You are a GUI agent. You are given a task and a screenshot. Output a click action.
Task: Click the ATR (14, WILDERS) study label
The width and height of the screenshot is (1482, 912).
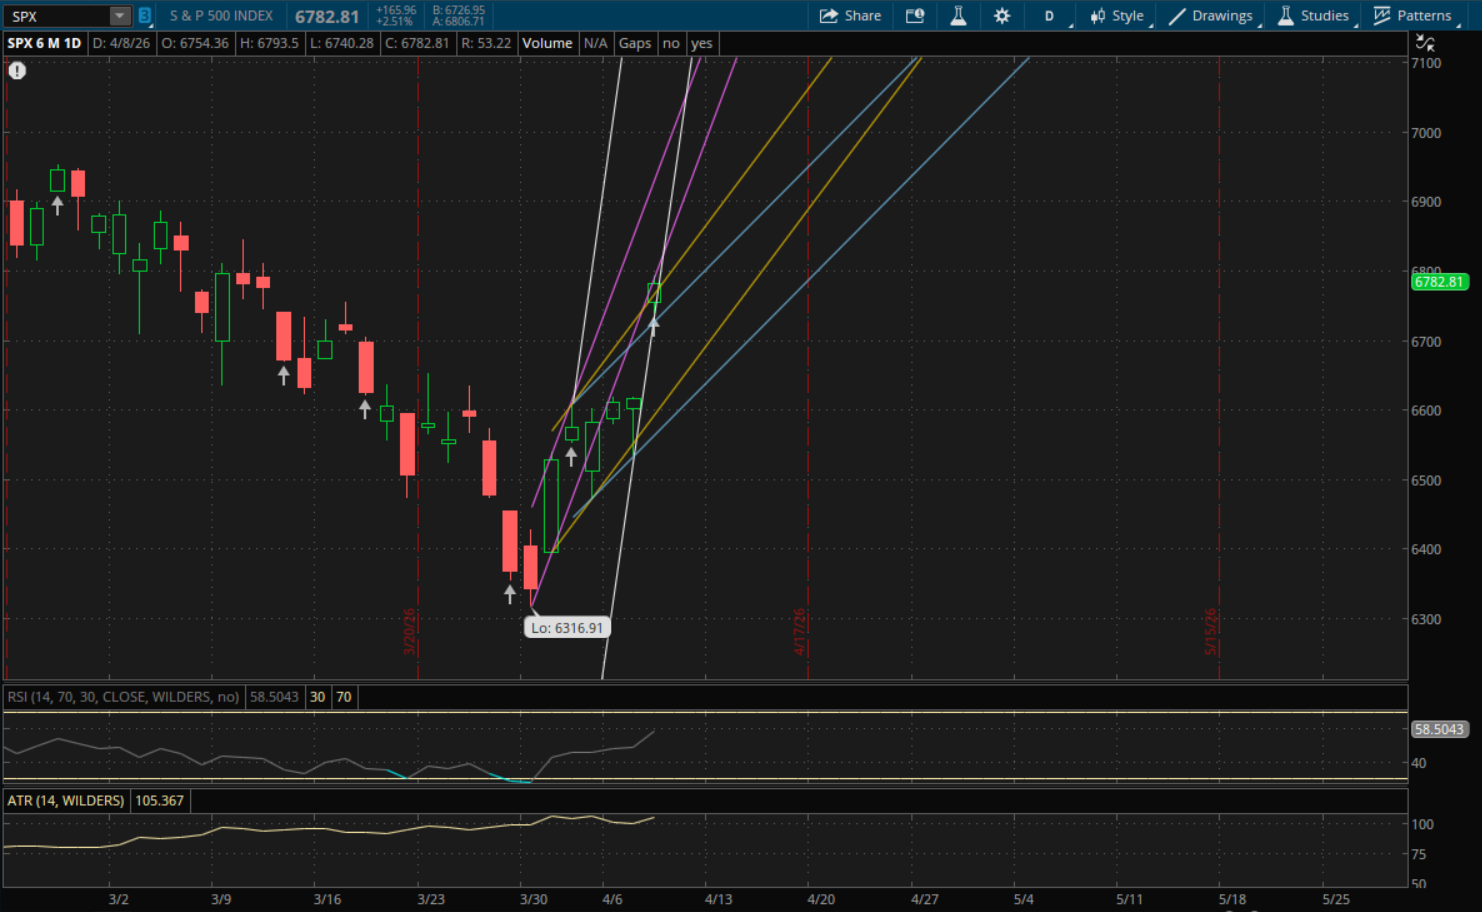(66, 801)
